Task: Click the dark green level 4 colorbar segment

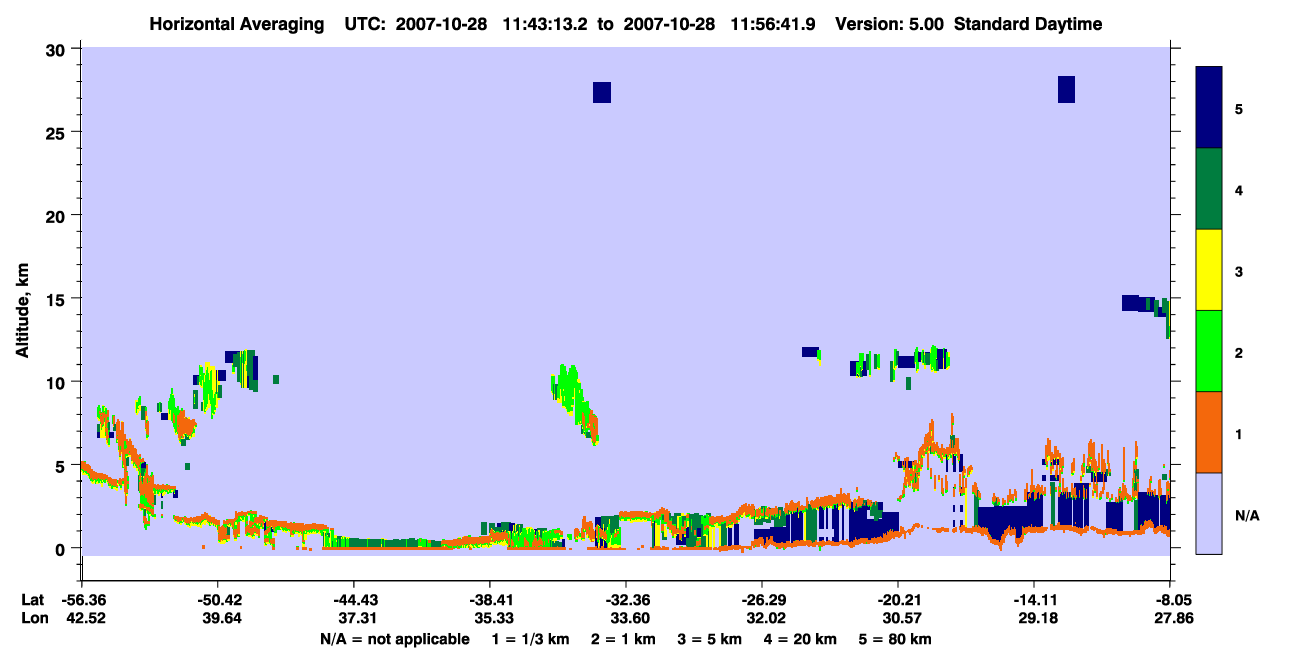Action: (x=1209, y=189)
